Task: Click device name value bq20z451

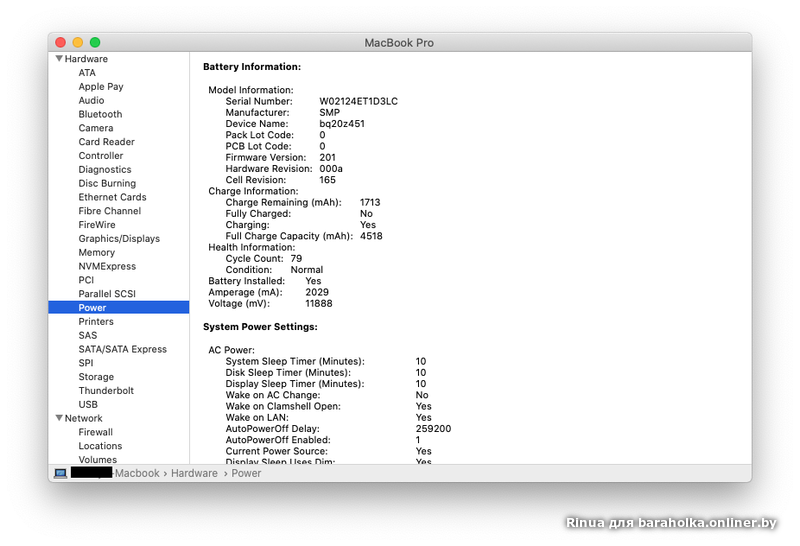Action: [342, 123]
